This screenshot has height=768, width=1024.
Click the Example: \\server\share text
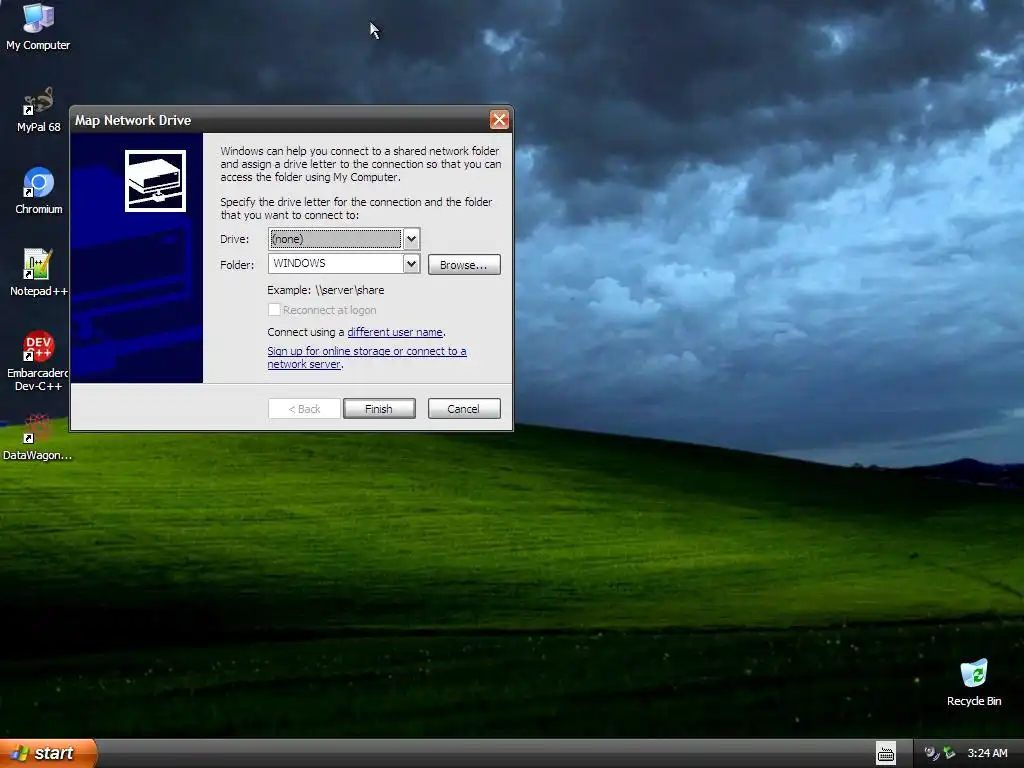(x=326, y=290)
